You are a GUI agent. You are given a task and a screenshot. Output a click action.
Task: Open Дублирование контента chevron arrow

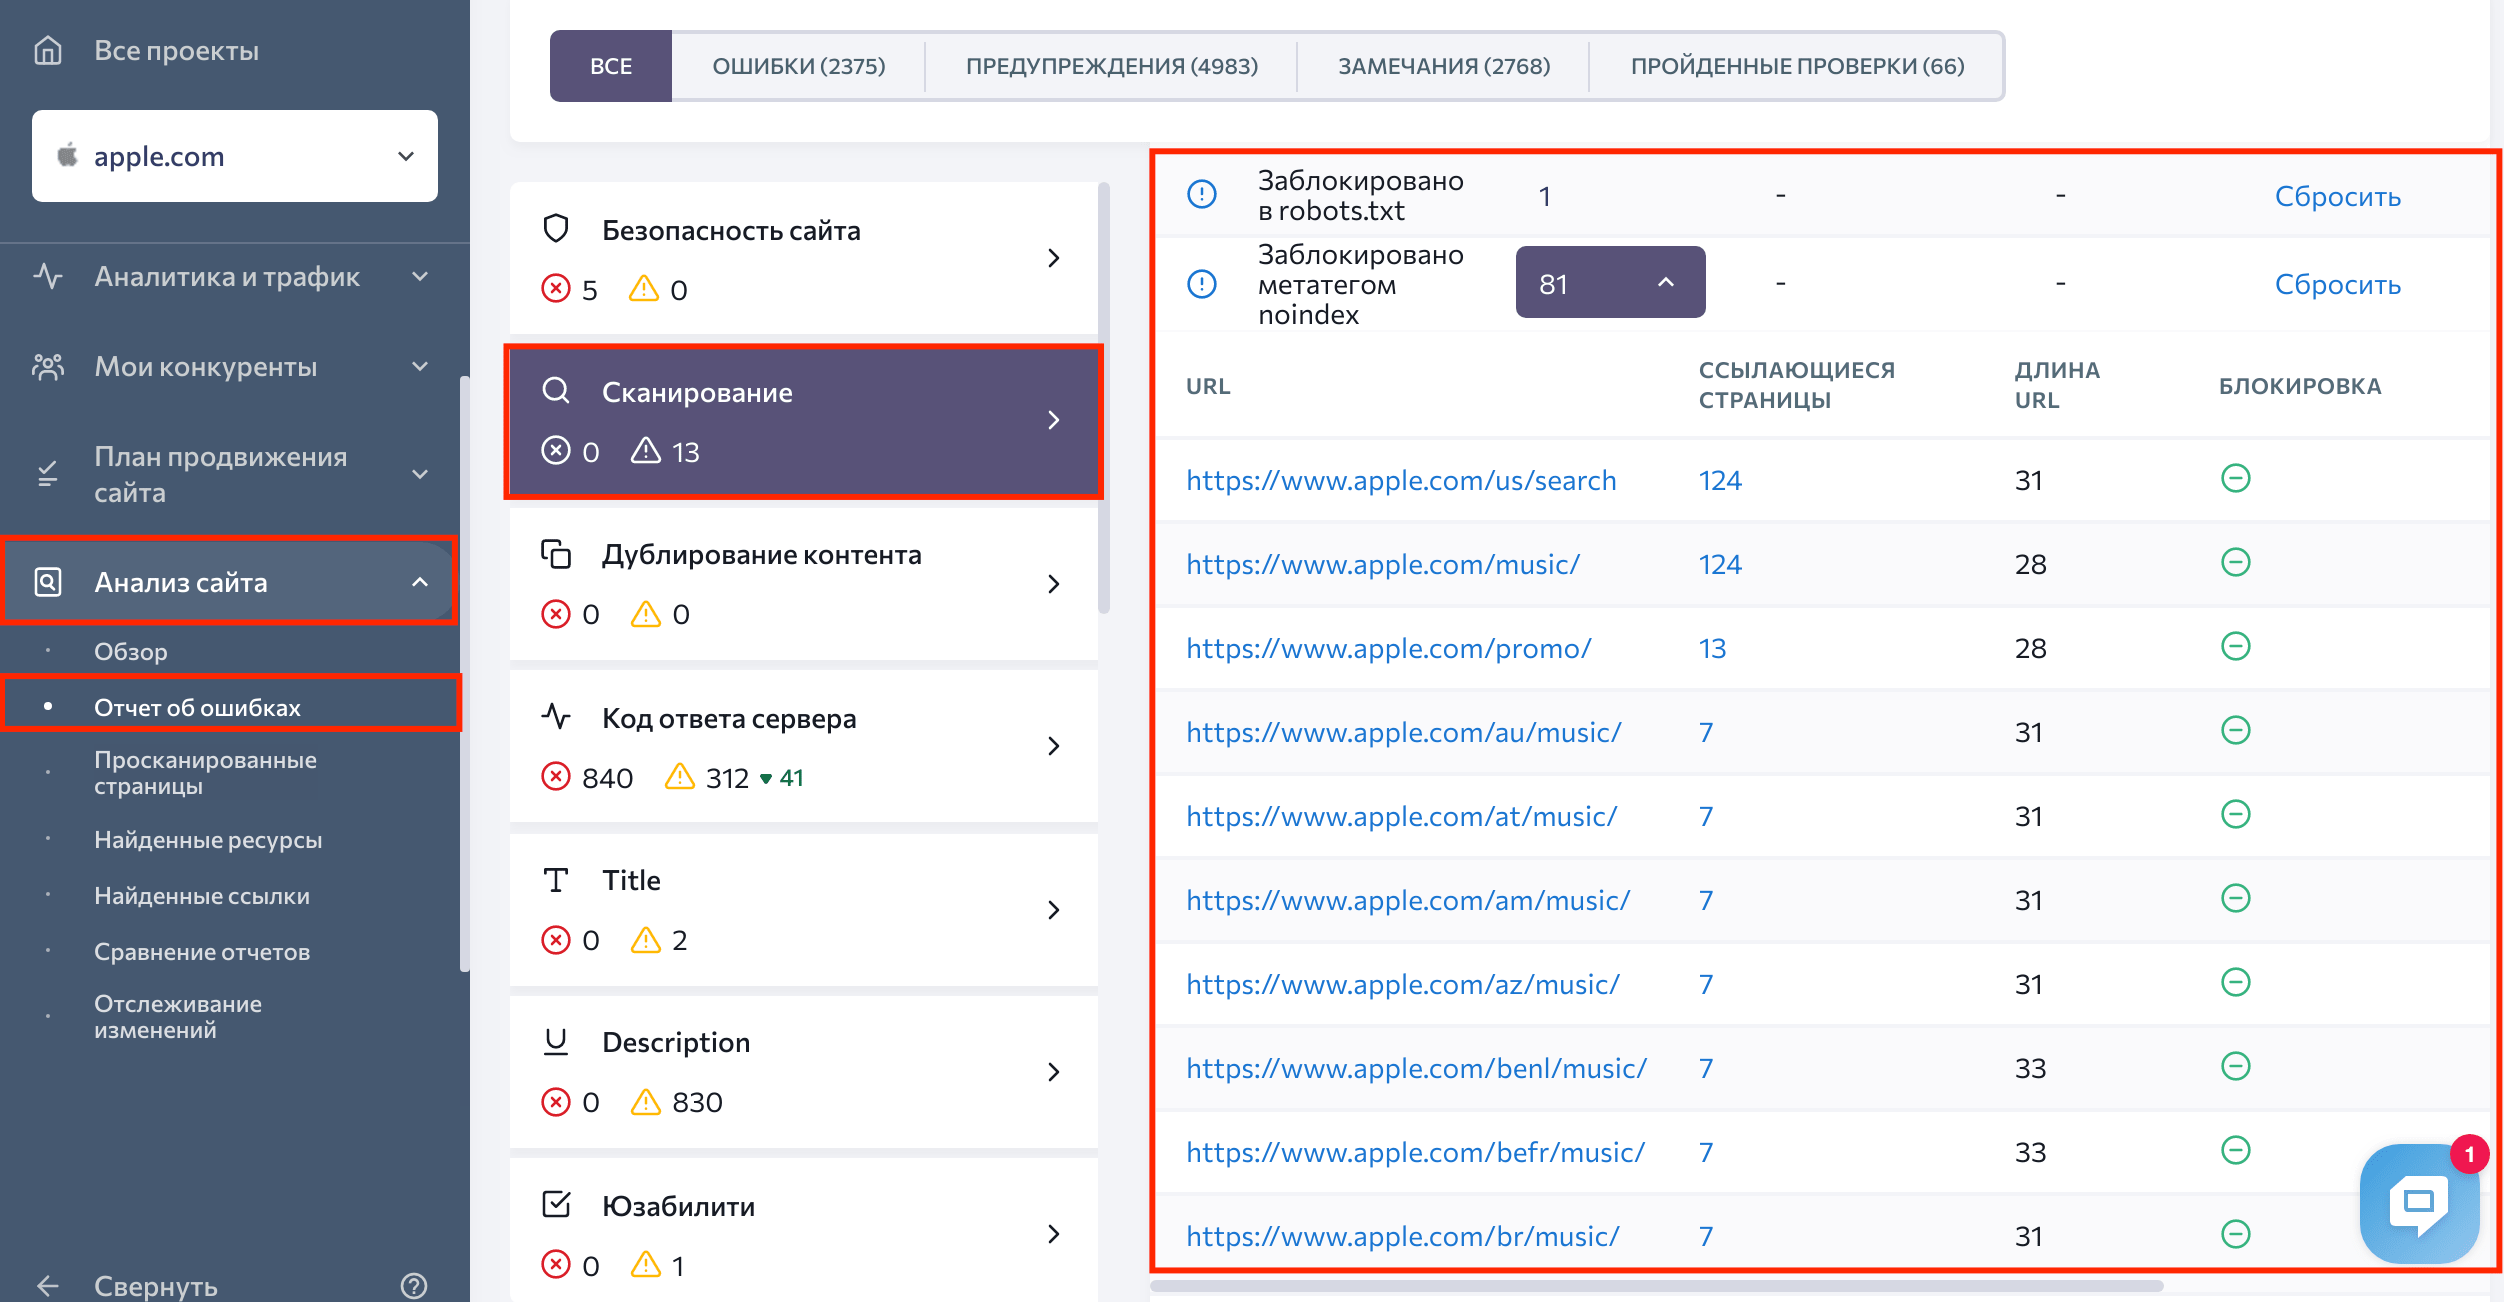1054,584
